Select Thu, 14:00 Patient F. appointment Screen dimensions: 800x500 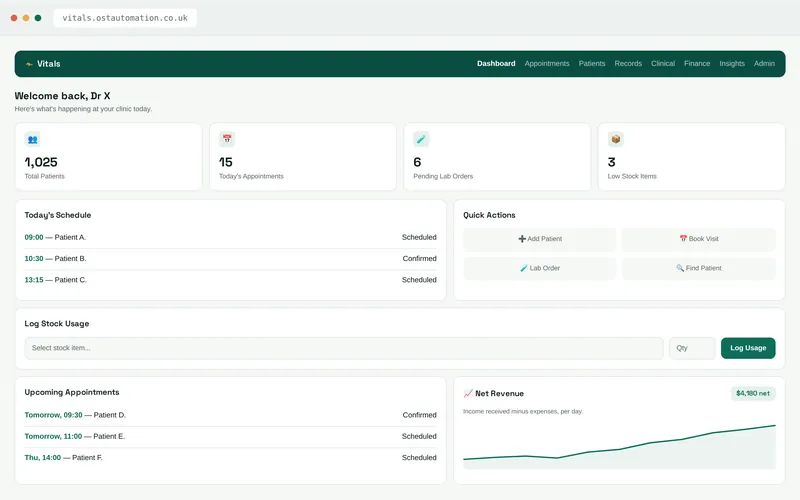tap(231, 458)
